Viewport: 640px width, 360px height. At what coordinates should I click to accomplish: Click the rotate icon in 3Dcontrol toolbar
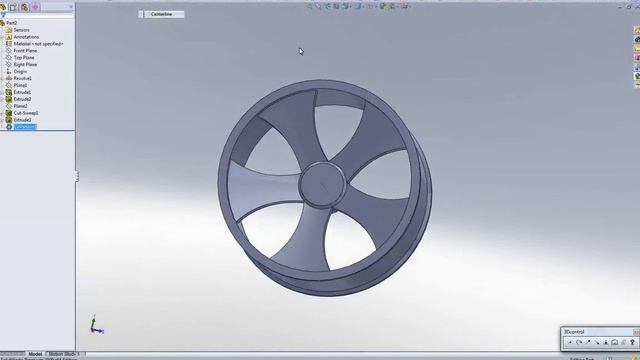579,342
